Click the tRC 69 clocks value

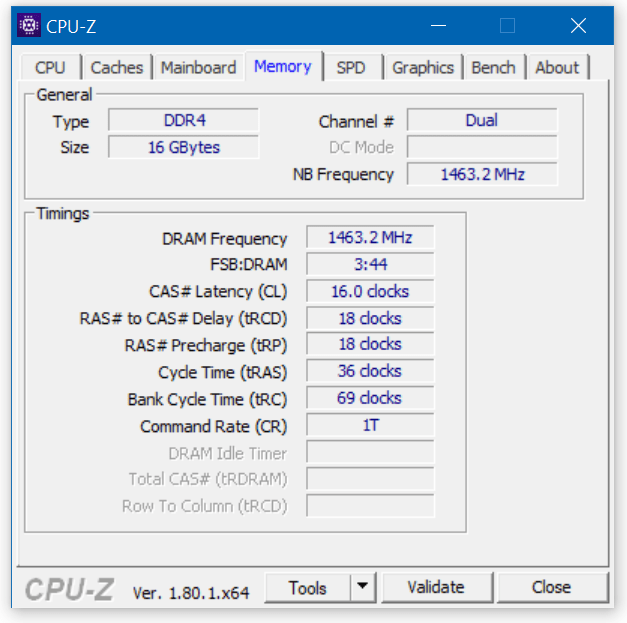coord(370,398)
